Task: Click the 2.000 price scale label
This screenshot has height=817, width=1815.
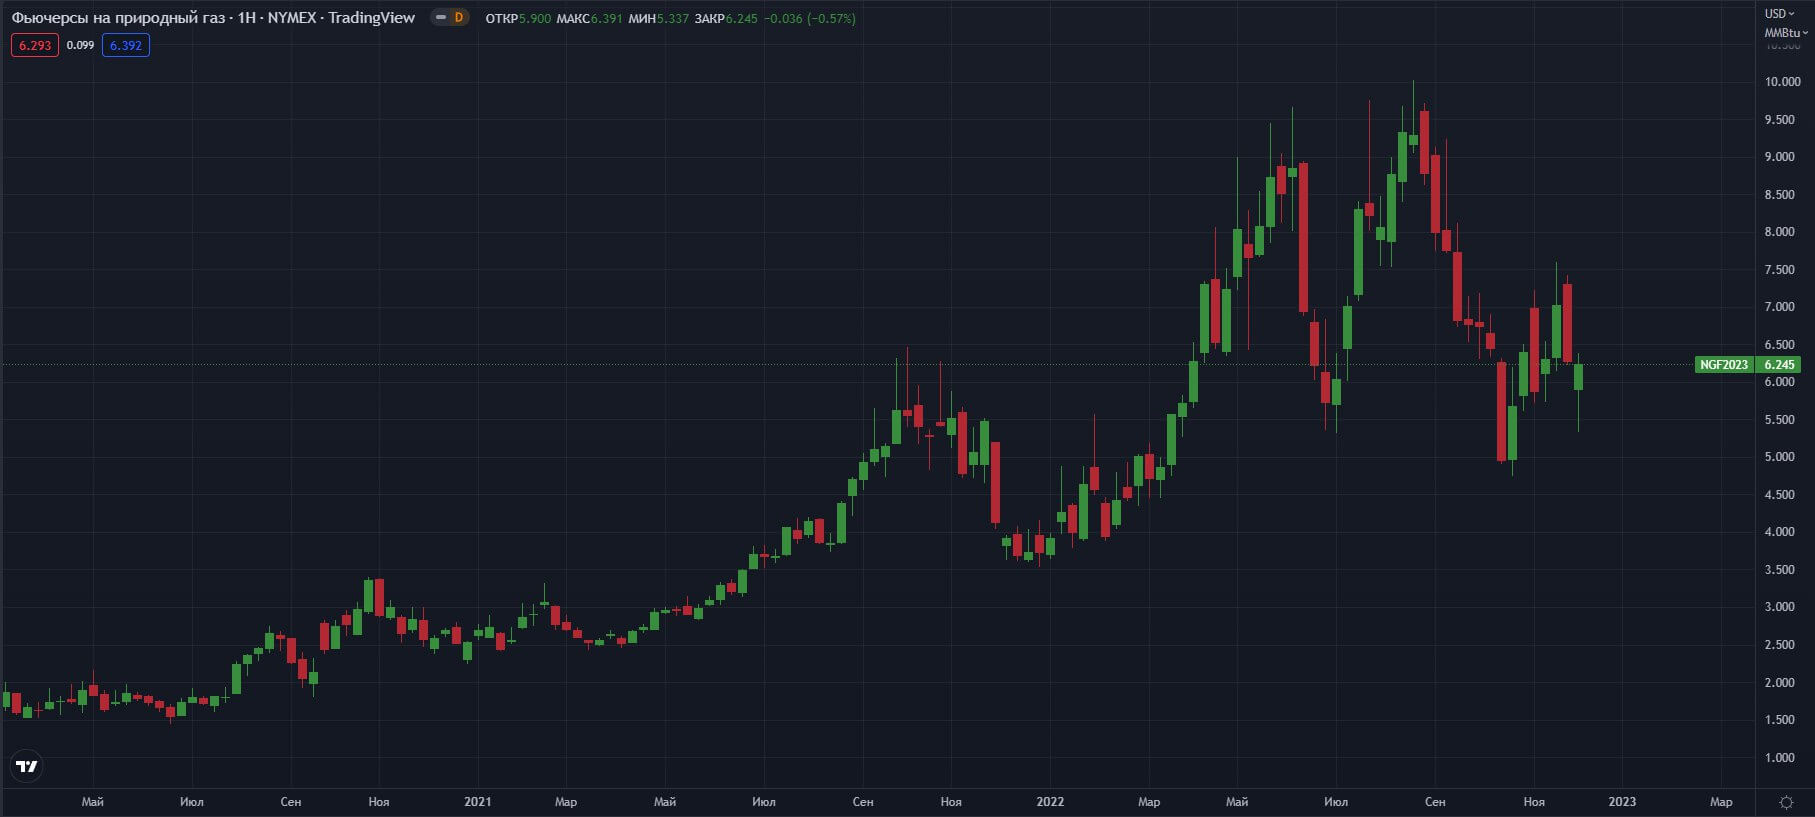Action: click(1780, 683)
